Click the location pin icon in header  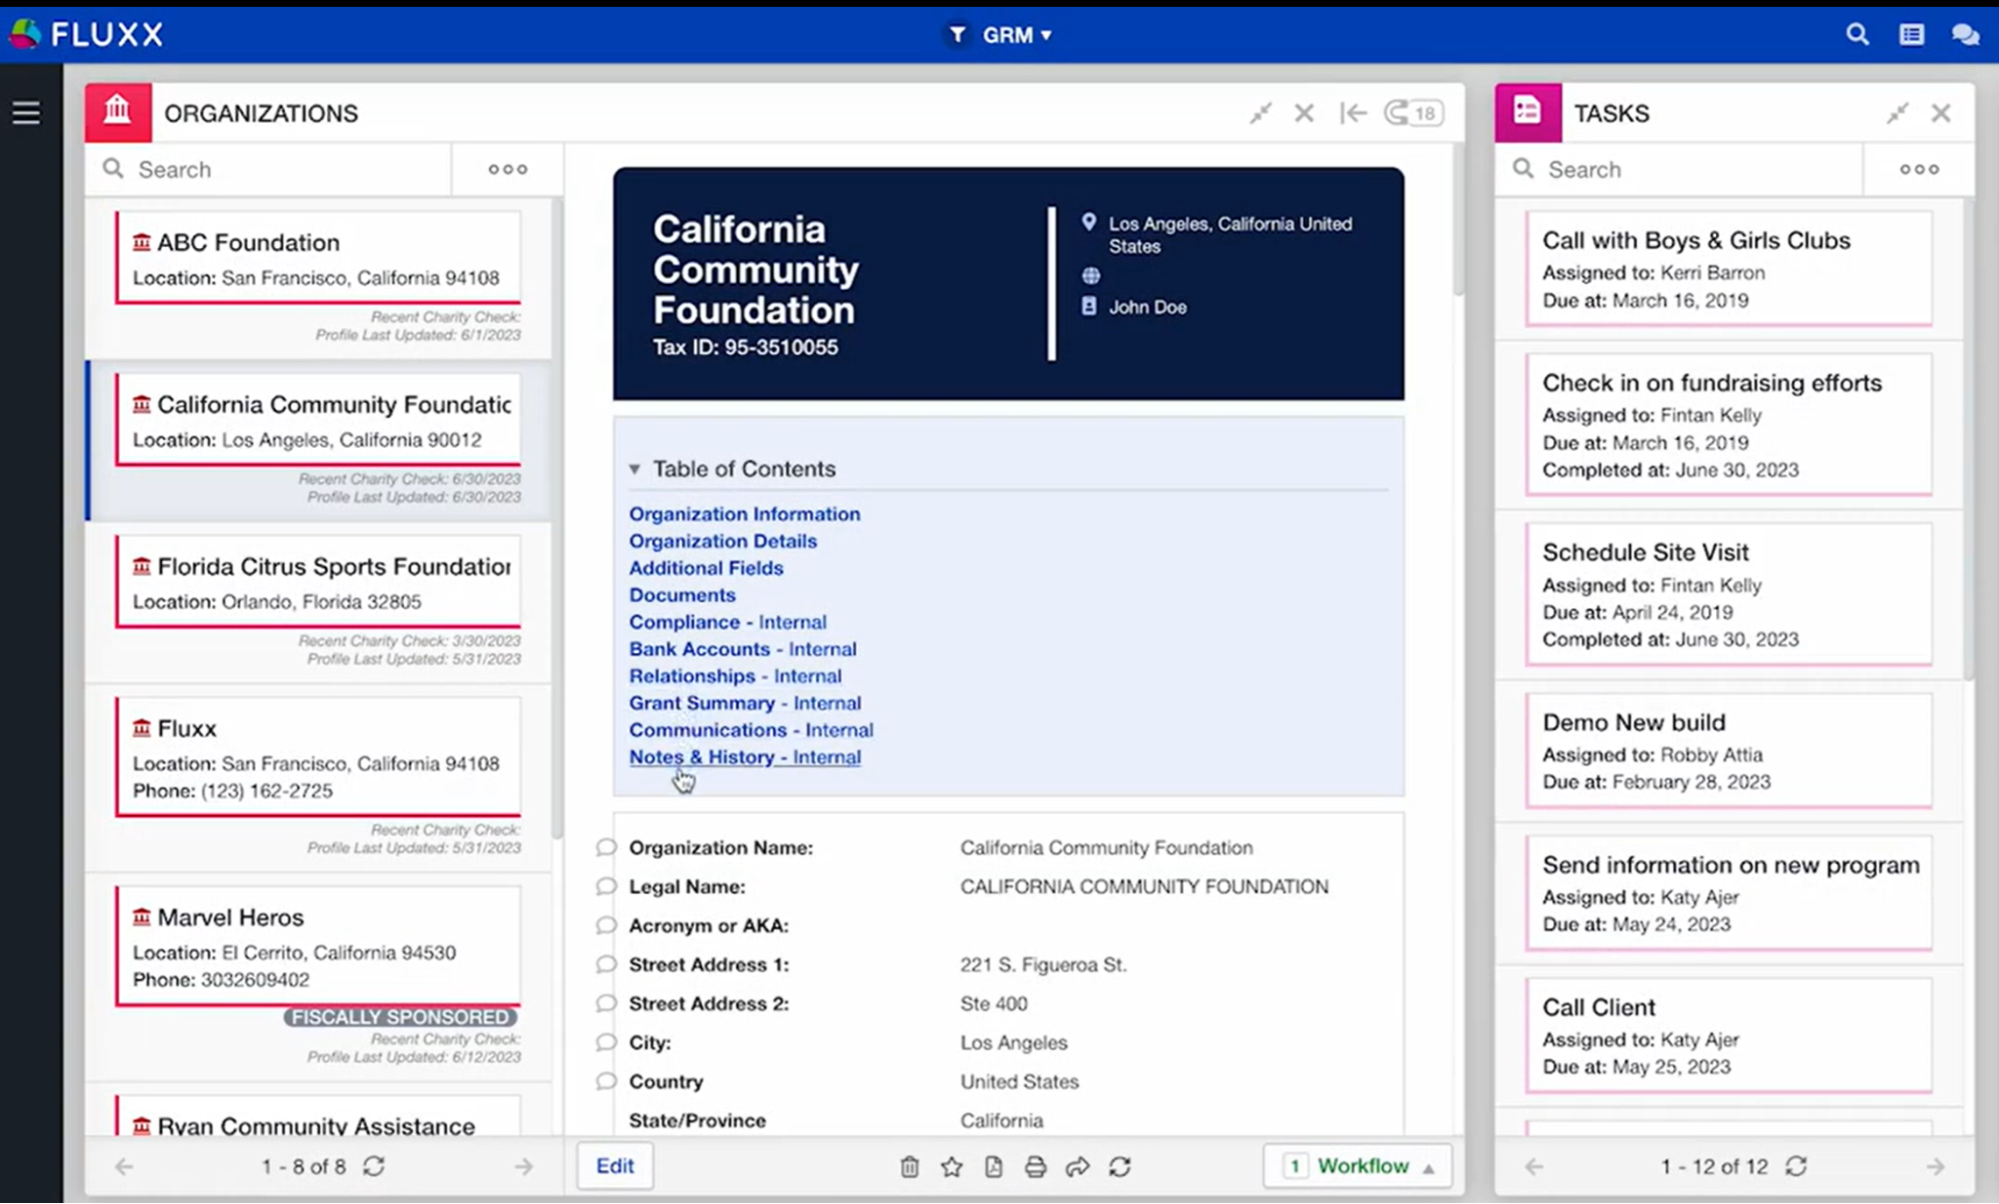pyautogui.click(x=1089, y=223)
